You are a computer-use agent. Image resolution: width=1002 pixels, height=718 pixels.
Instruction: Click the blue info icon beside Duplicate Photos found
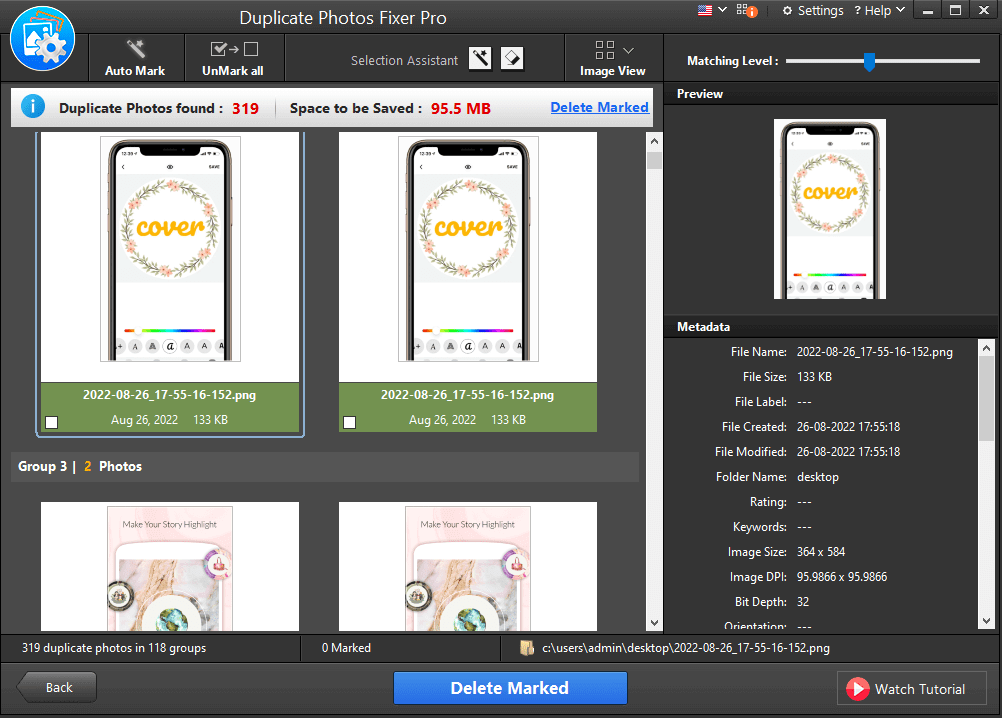tap(33, 107)
